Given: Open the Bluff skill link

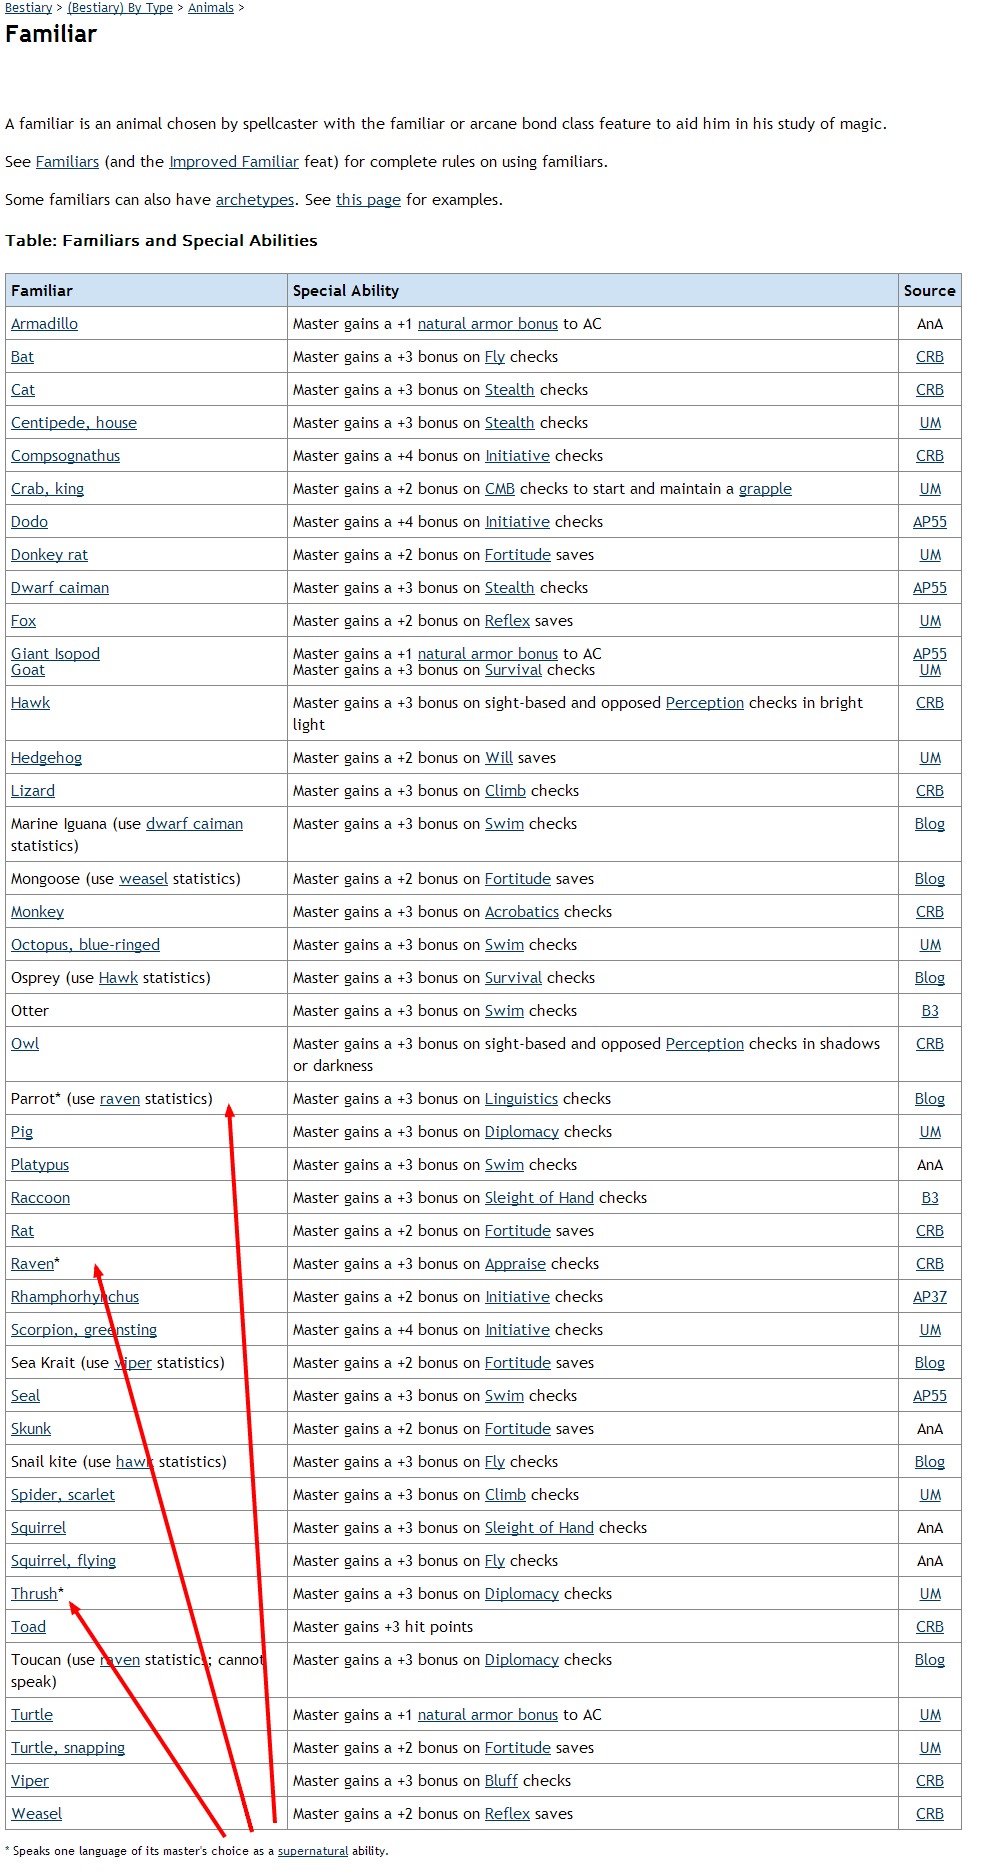Looking at the screenshot, I should click(501, 1781).
